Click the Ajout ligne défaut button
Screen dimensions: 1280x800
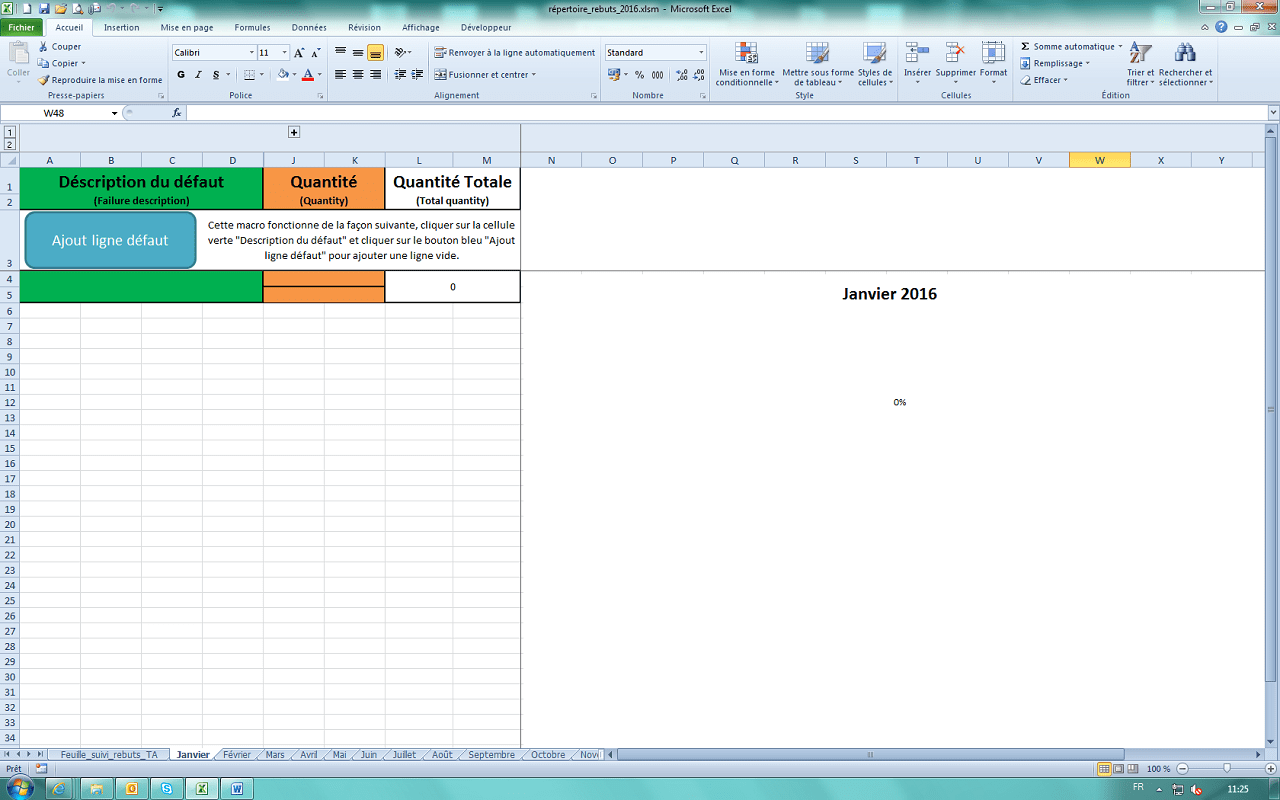110,240
